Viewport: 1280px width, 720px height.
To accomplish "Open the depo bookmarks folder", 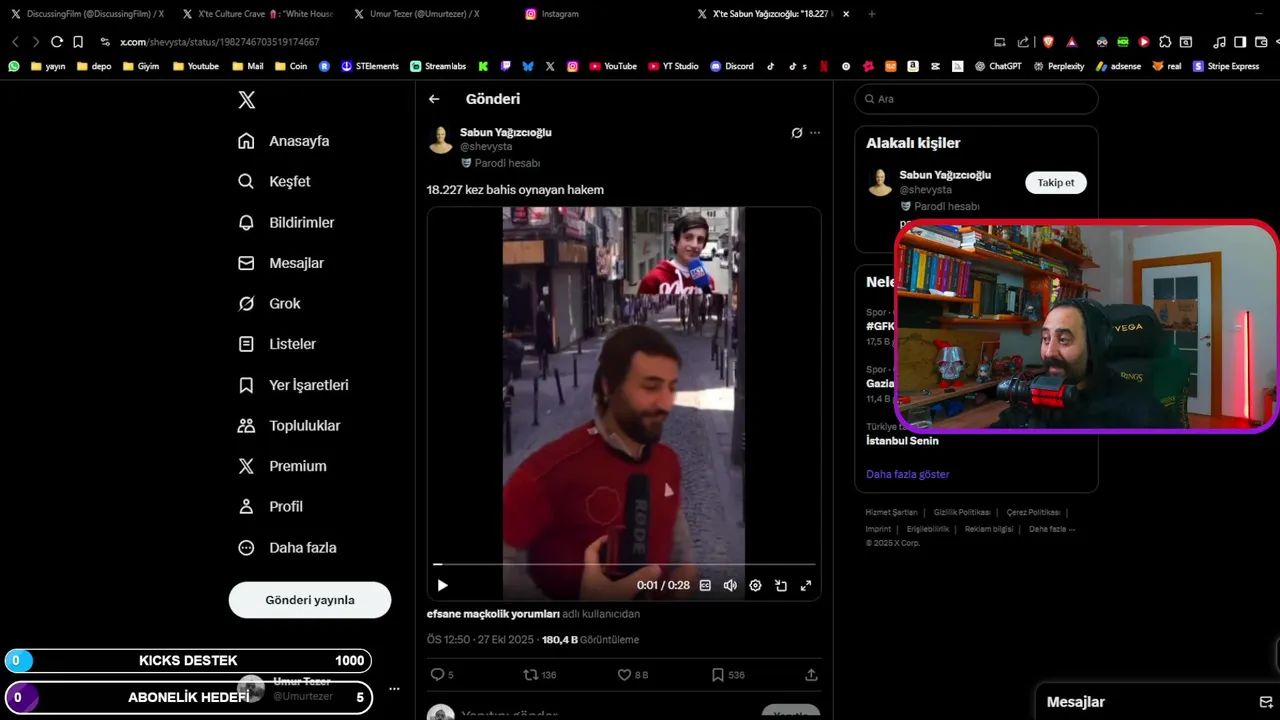I will [94, 66].
